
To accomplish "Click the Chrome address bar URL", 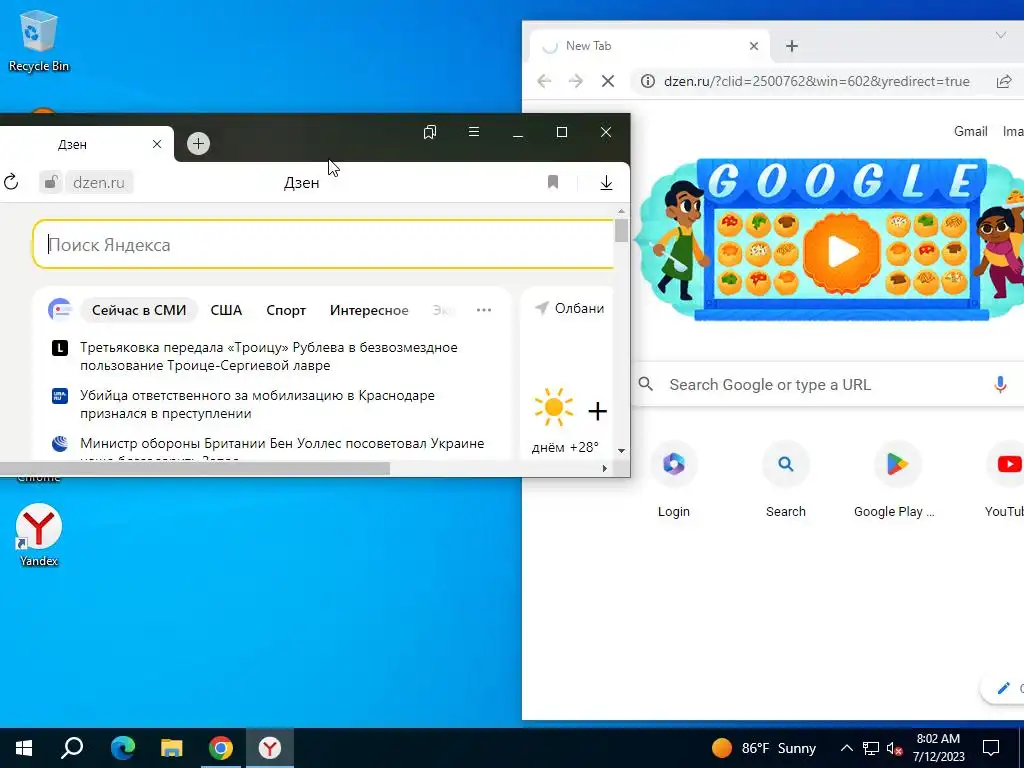I will (816, 81).
